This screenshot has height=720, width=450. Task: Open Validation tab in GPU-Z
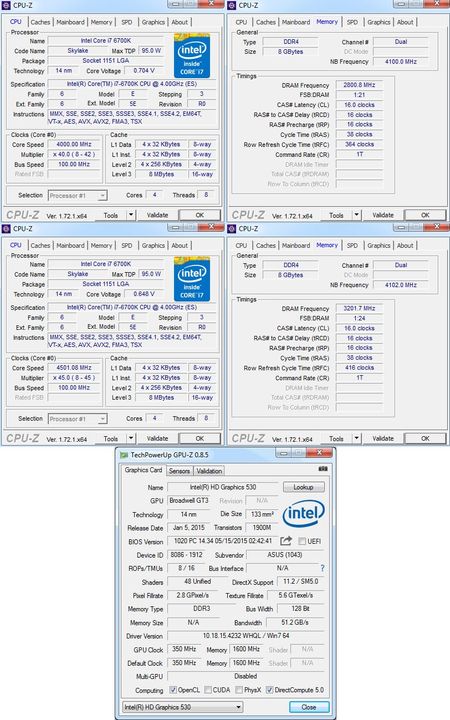point(209,471)
